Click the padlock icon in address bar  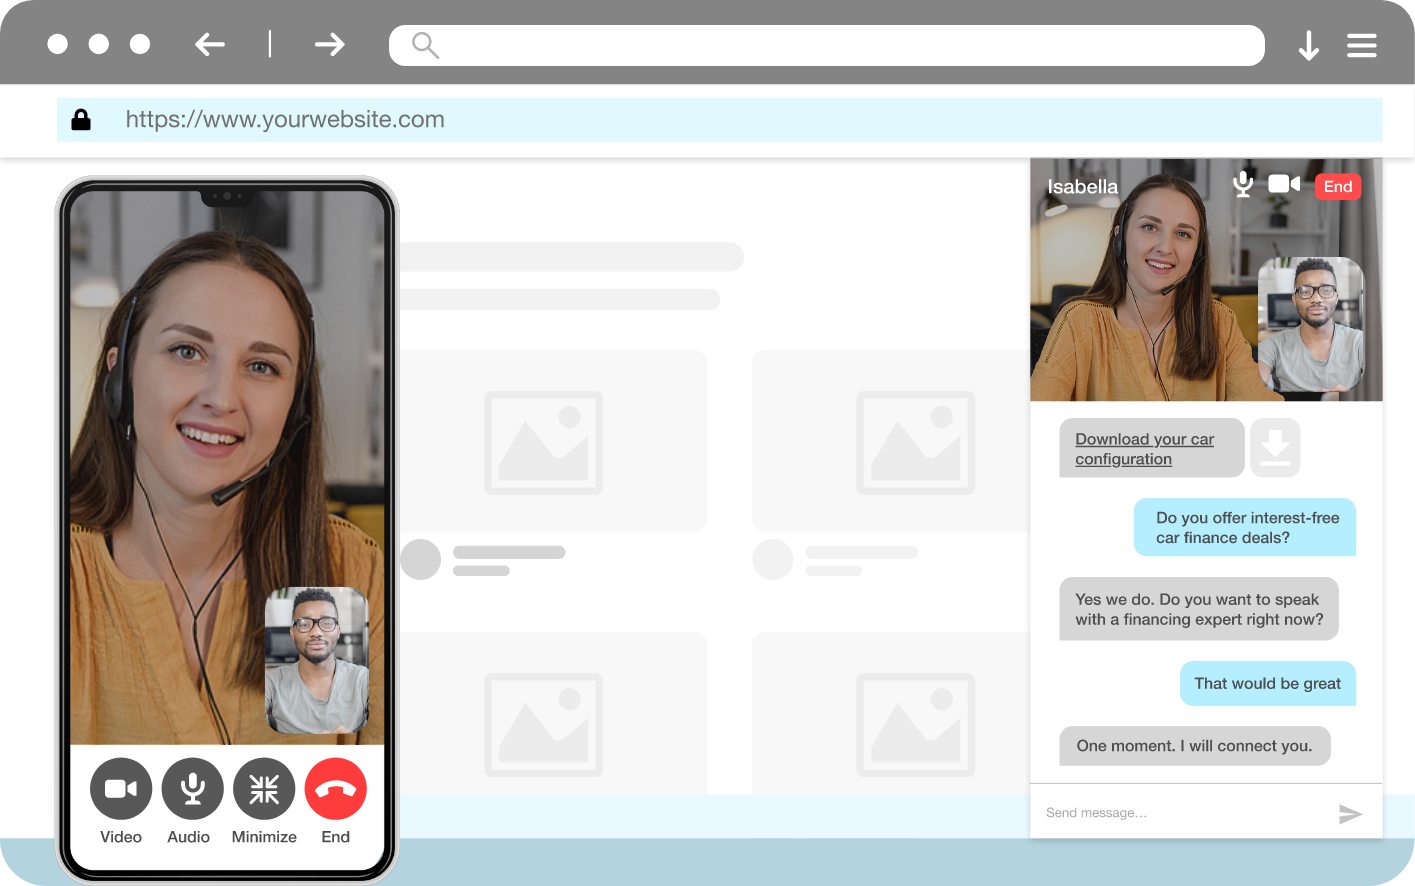click(81, 120)
